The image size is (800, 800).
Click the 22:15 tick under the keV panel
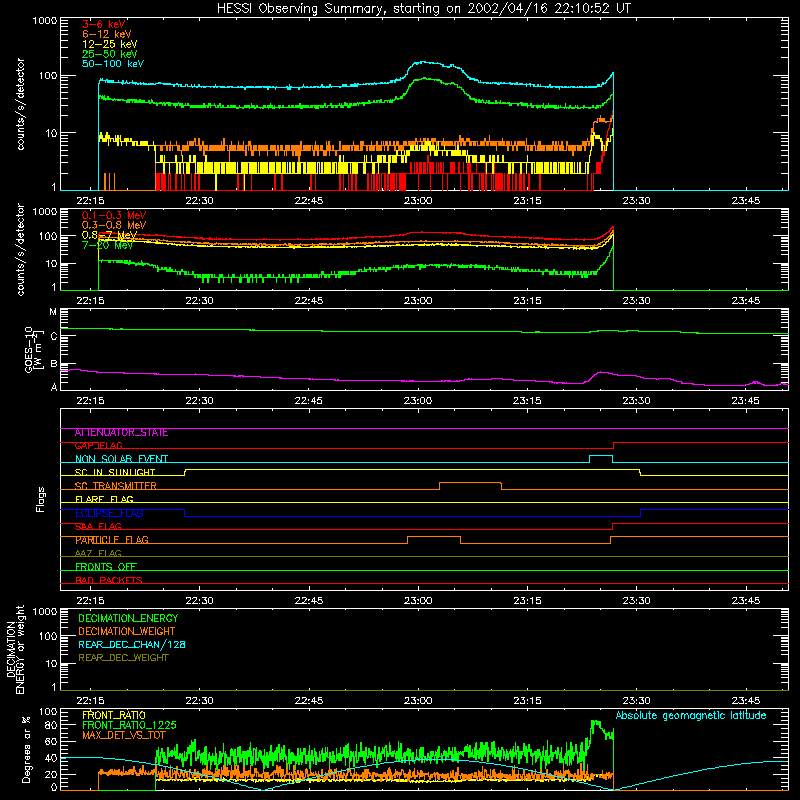pos(90,201)
